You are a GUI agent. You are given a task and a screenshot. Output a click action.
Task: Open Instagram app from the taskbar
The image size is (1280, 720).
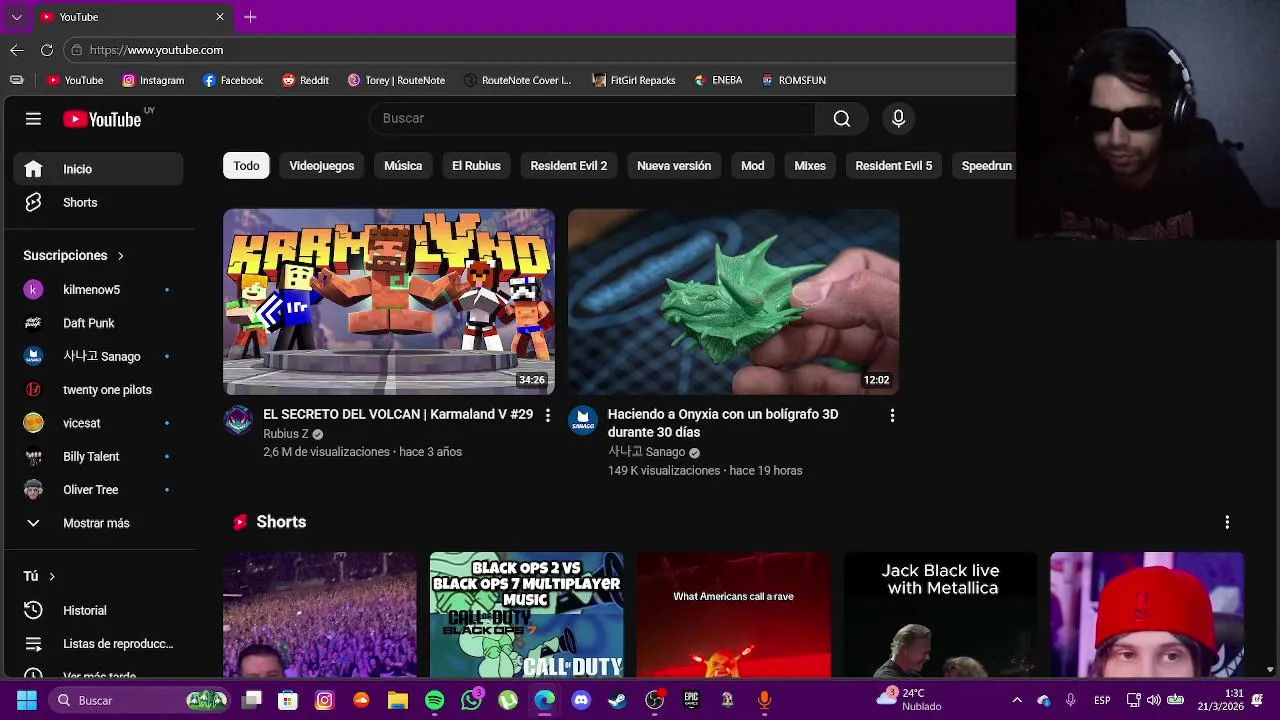325,700
